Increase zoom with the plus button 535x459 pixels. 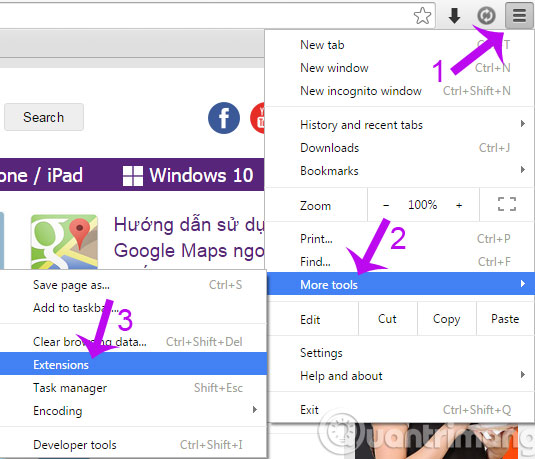[x=459, y=205]
